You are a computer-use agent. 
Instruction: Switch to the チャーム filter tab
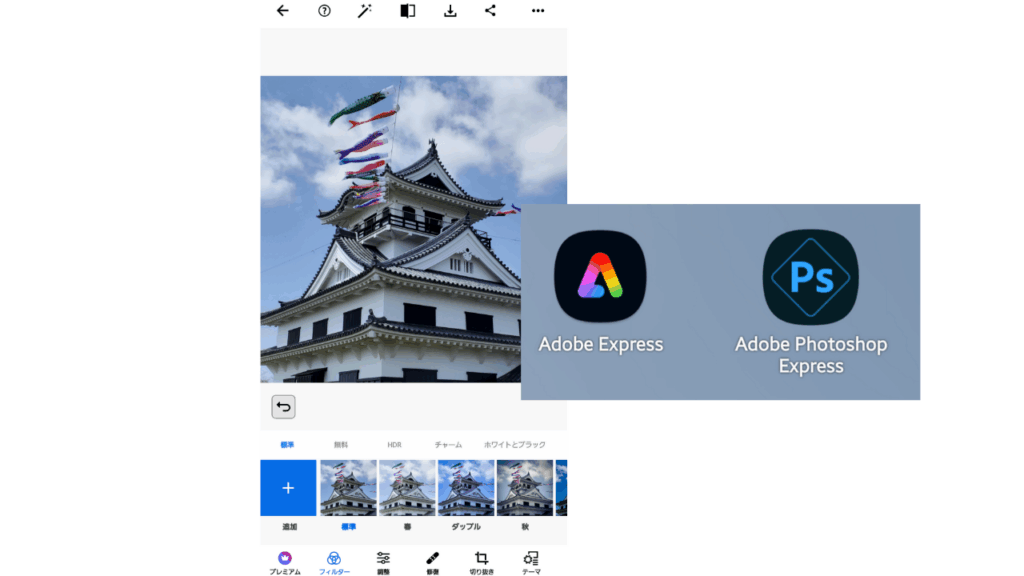(448, 445)
